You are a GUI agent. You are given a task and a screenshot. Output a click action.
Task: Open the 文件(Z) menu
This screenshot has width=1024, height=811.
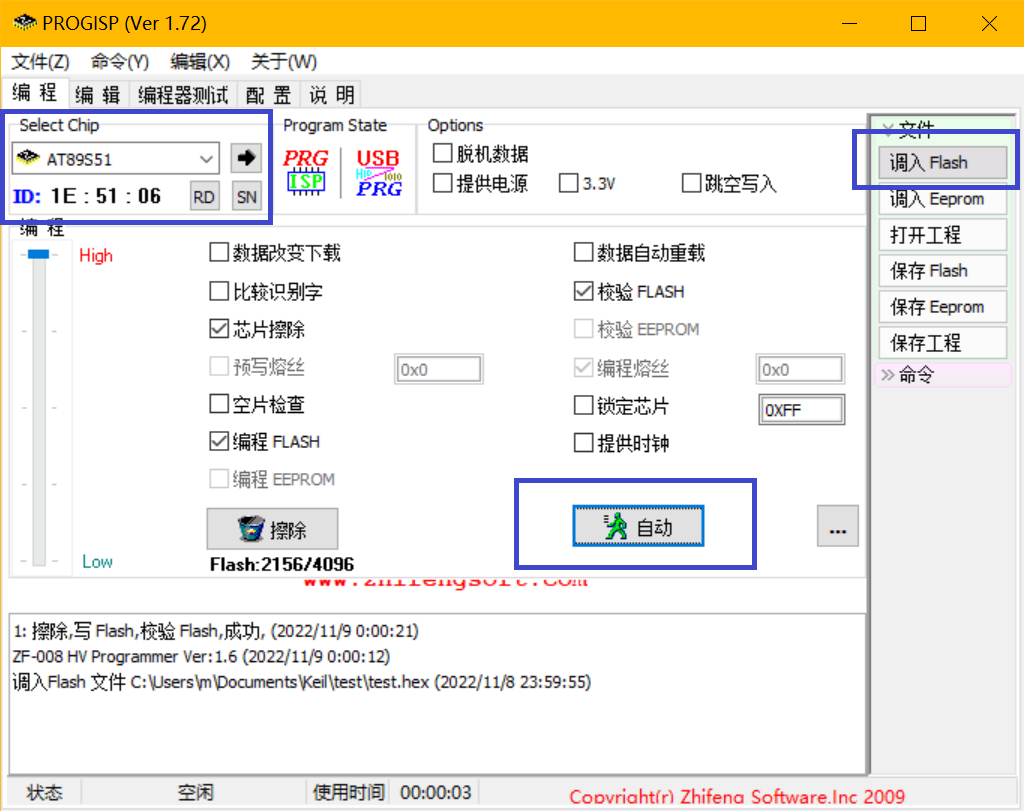(41, 62)
